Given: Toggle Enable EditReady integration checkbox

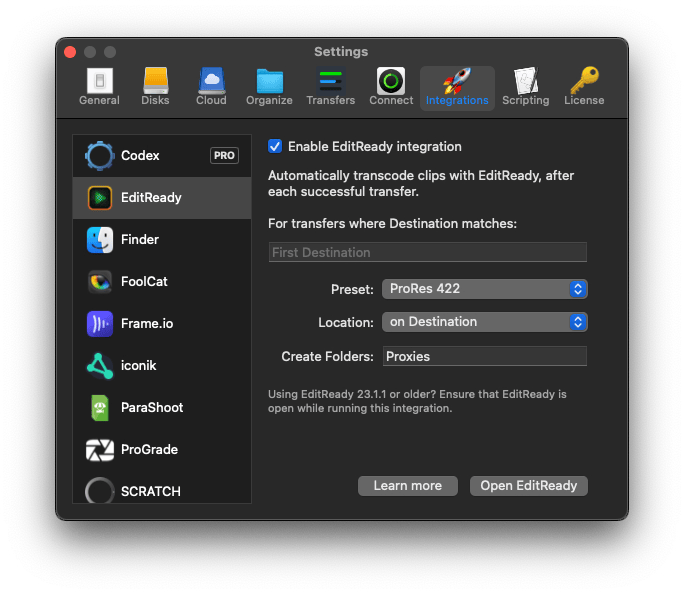Looking at the screenshot, I should [275, 147].
